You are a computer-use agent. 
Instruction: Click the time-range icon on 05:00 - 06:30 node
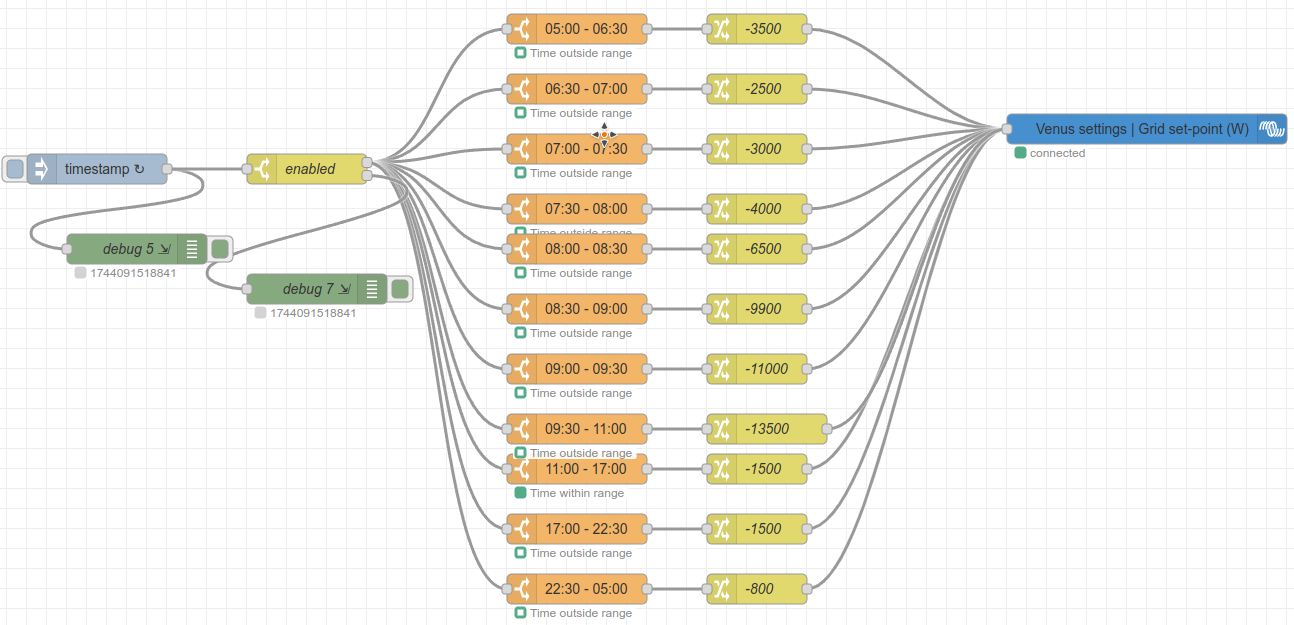[522, 29]
